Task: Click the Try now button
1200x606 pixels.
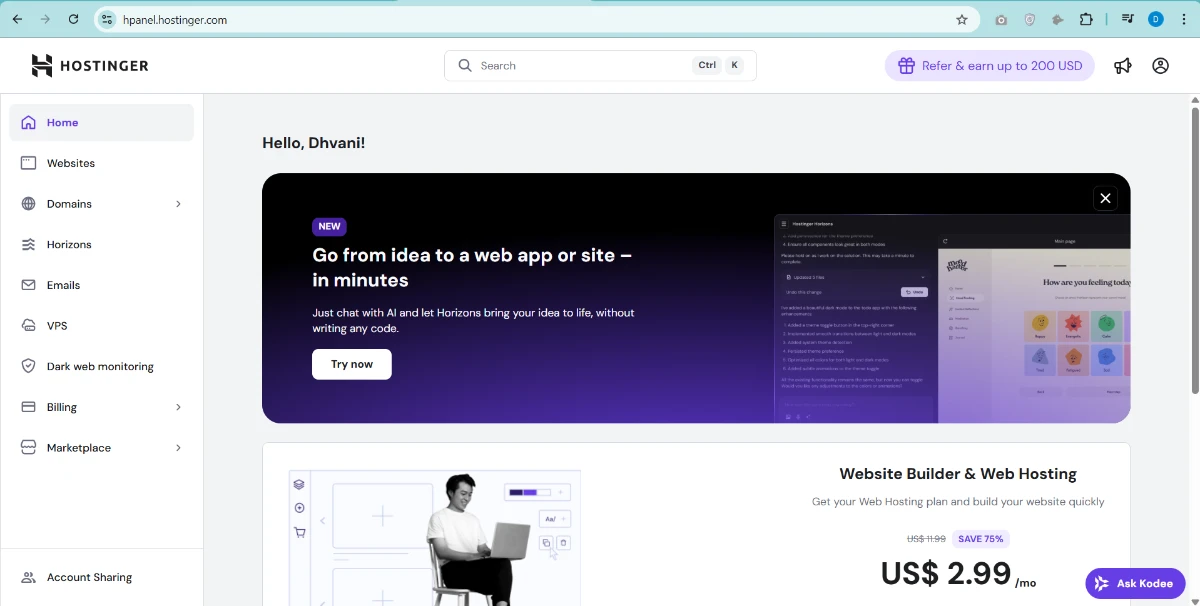Action: pyautogui.click(x=352, y=364)
